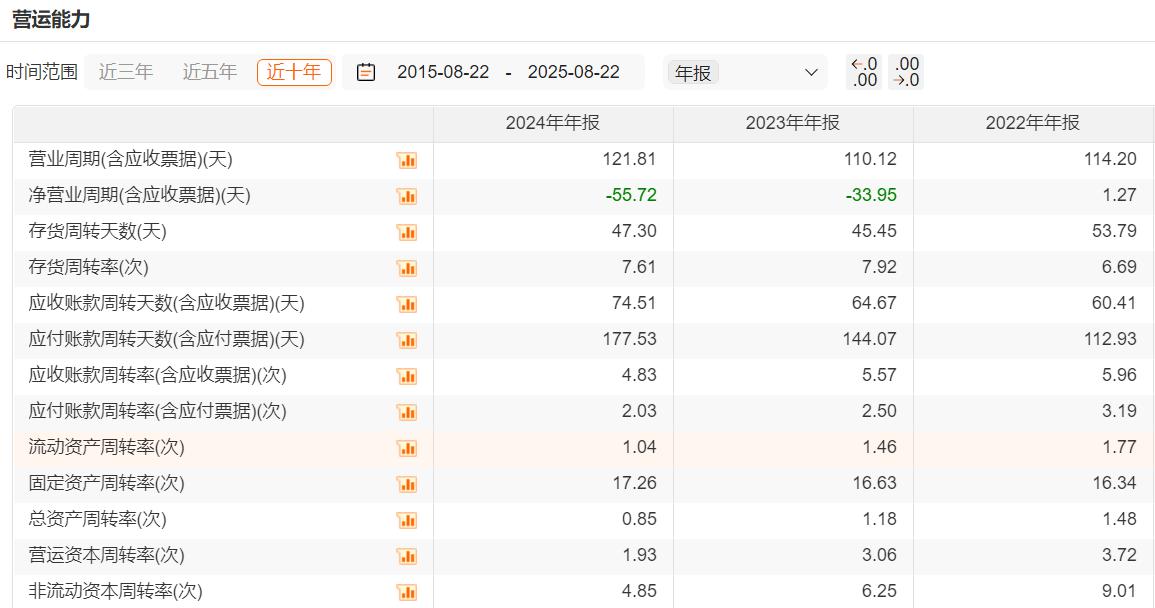The image size is (1155, 608).
Task: Select 非流动资本周转率(次) row label
Action: [x=115, y=591]
